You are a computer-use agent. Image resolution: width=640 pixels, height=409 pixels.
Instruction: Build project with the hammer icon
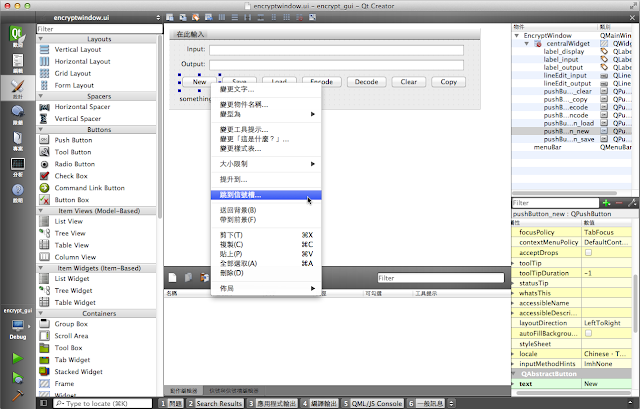pos(18,395)
